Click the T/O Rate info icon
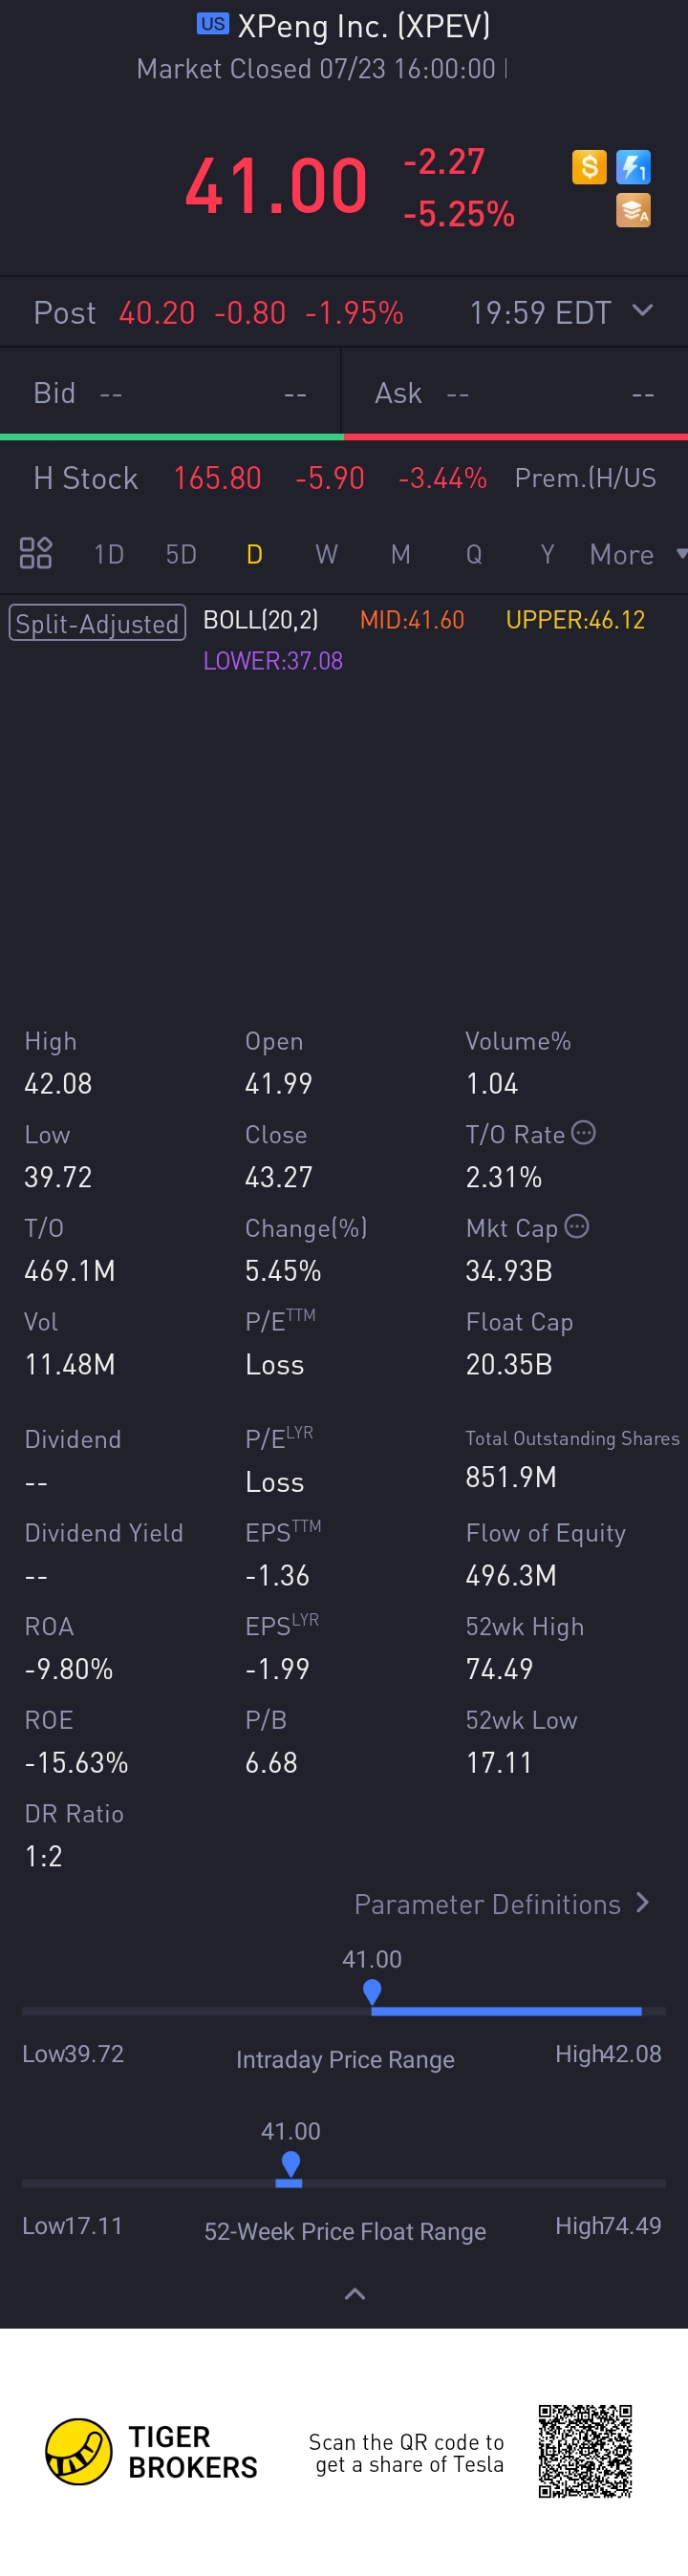 (x=583, y=1133)
